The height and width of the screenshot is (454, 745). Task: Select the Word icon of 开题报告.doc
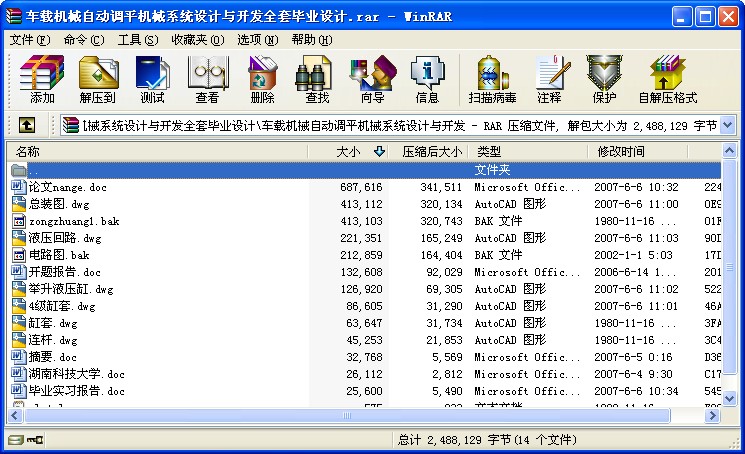(18, 272)
